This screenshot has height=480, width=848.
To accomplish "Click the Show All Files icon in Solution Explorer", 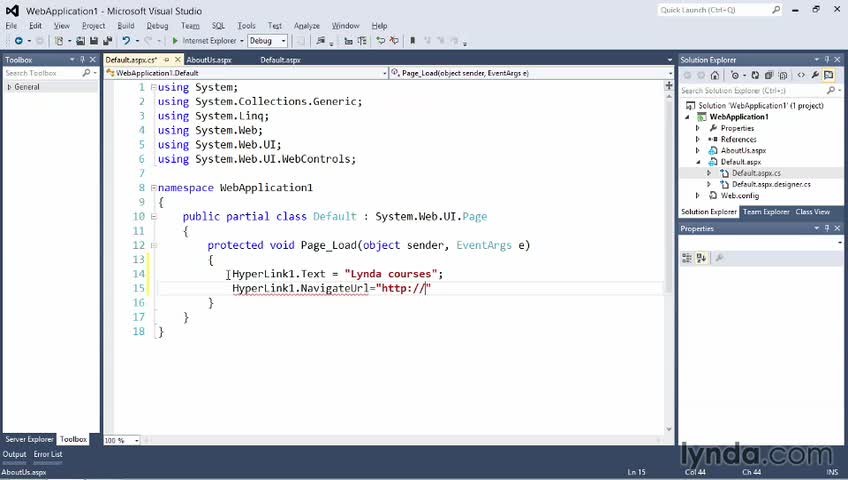I will (783, 75).
